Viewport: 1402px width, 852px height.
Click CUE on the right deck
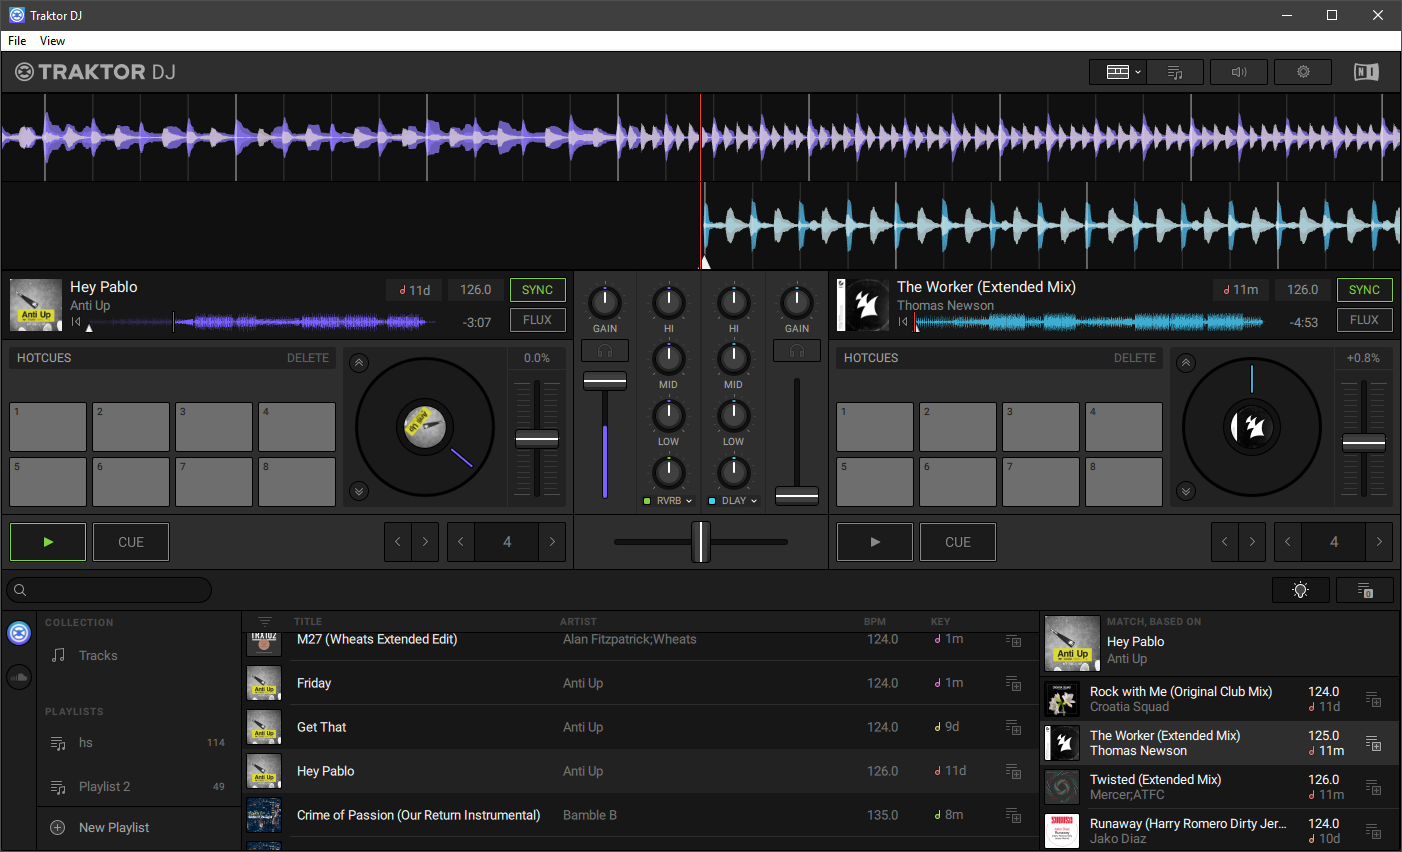(x=958, y=542)
